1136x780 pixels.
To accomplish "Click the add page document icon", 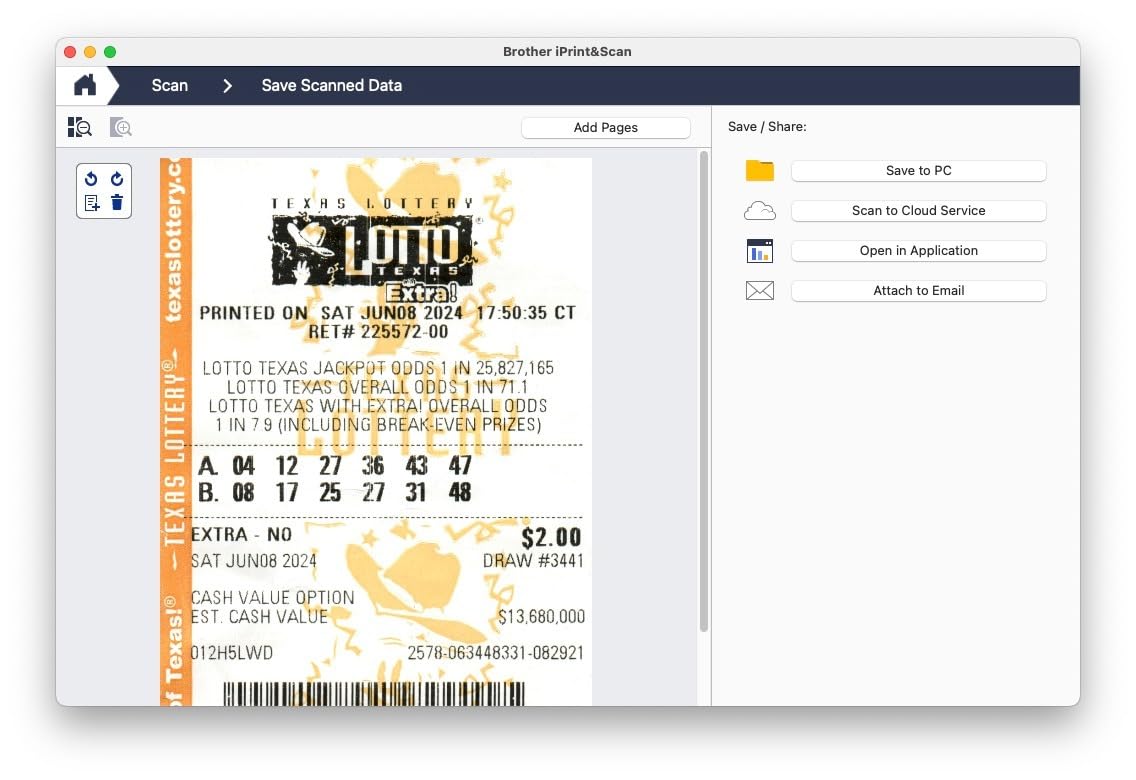I will [91, 203].
